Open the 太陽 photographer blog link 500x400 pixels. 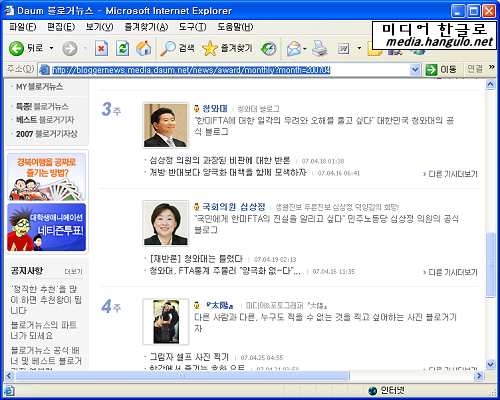(x=219, y=305)
